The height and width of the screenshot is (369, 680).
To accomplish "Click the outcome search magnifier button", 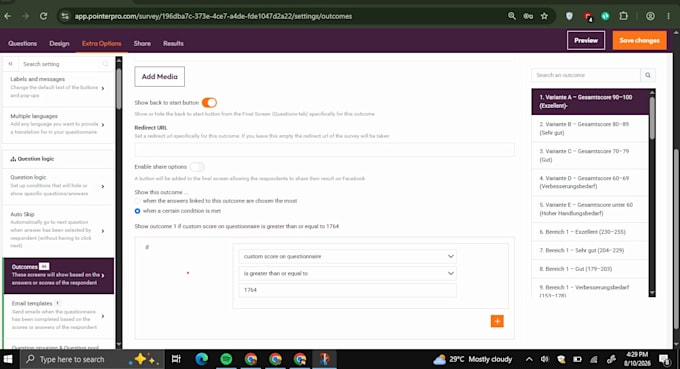I will click(x=648, y=75).
